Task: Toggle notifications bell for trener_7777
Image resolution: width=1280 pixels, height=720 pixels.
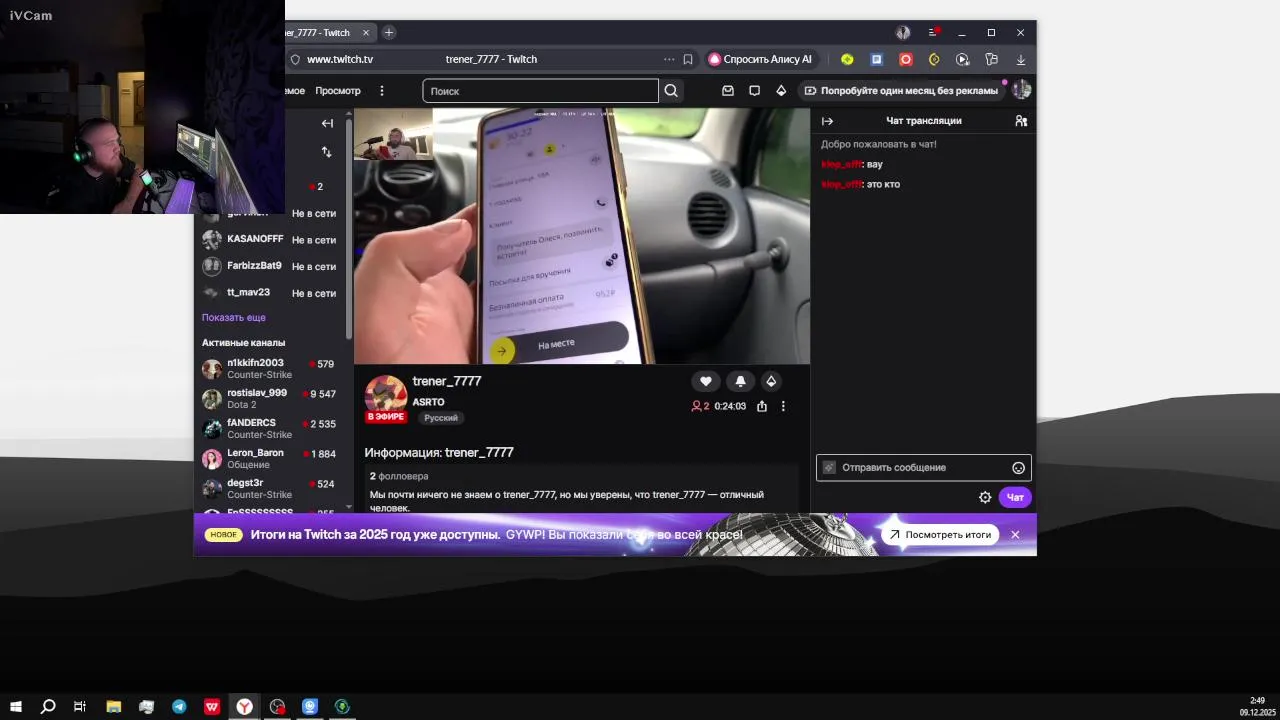Action: (740, 381)
